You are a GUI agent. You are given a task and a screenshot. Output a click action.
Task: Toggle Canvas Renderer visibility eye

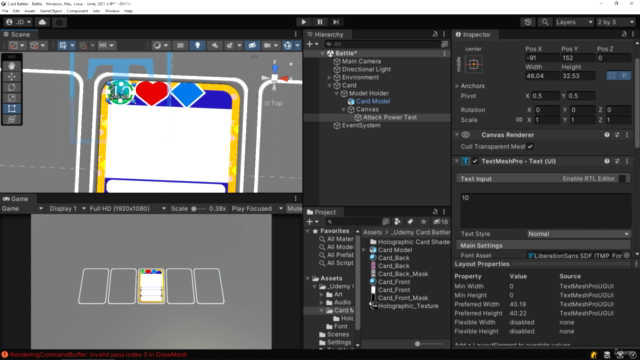466,135
